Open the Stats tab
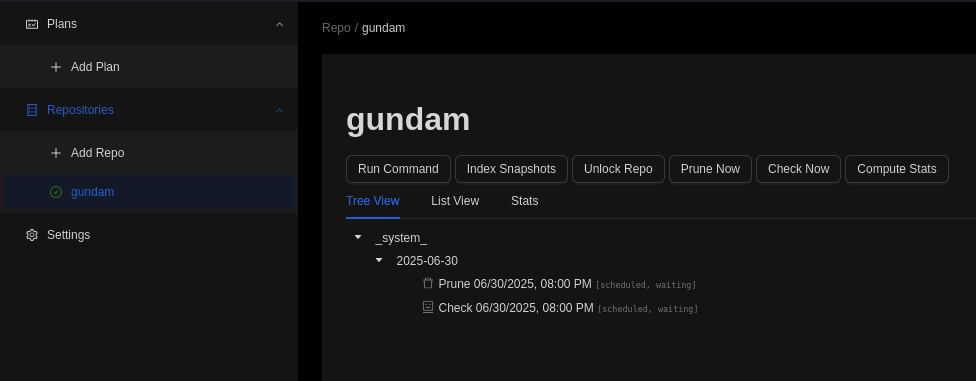Viewport: 976px width, 381px height. 525,201
